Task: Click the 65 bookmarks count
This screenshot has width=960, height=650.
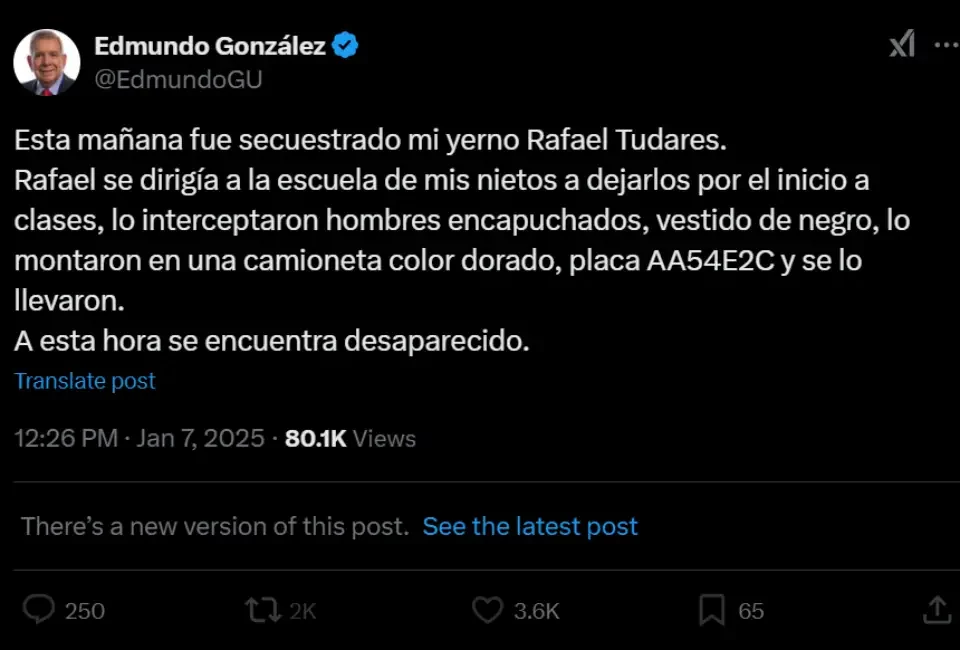Action: (x=751, y=610)
